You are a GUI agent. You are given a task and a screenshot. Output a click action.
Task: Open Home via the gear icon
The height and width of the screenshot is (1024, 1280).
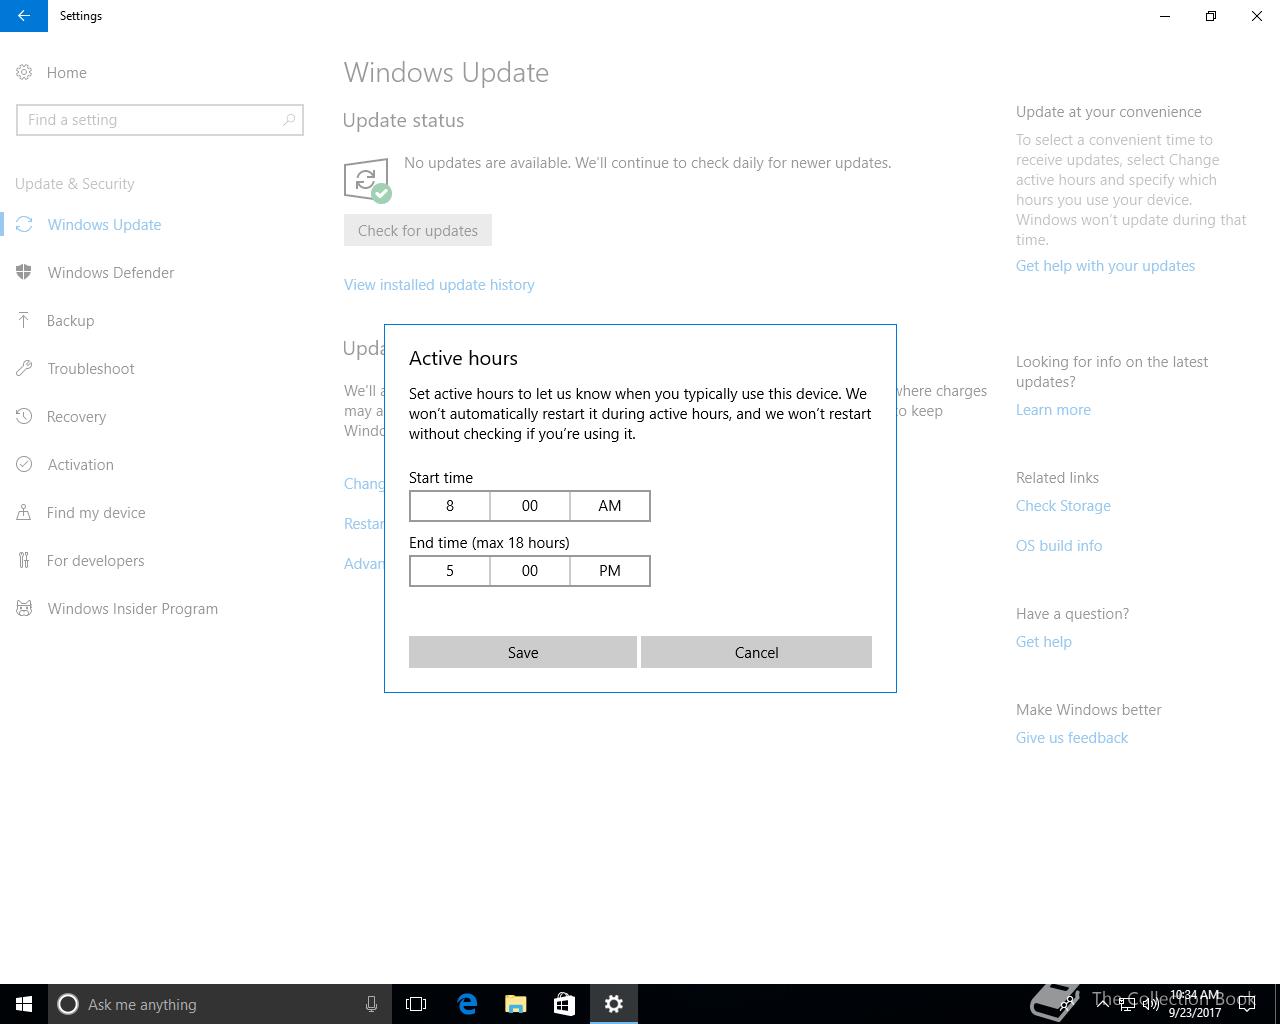click(x=24, y=72)
